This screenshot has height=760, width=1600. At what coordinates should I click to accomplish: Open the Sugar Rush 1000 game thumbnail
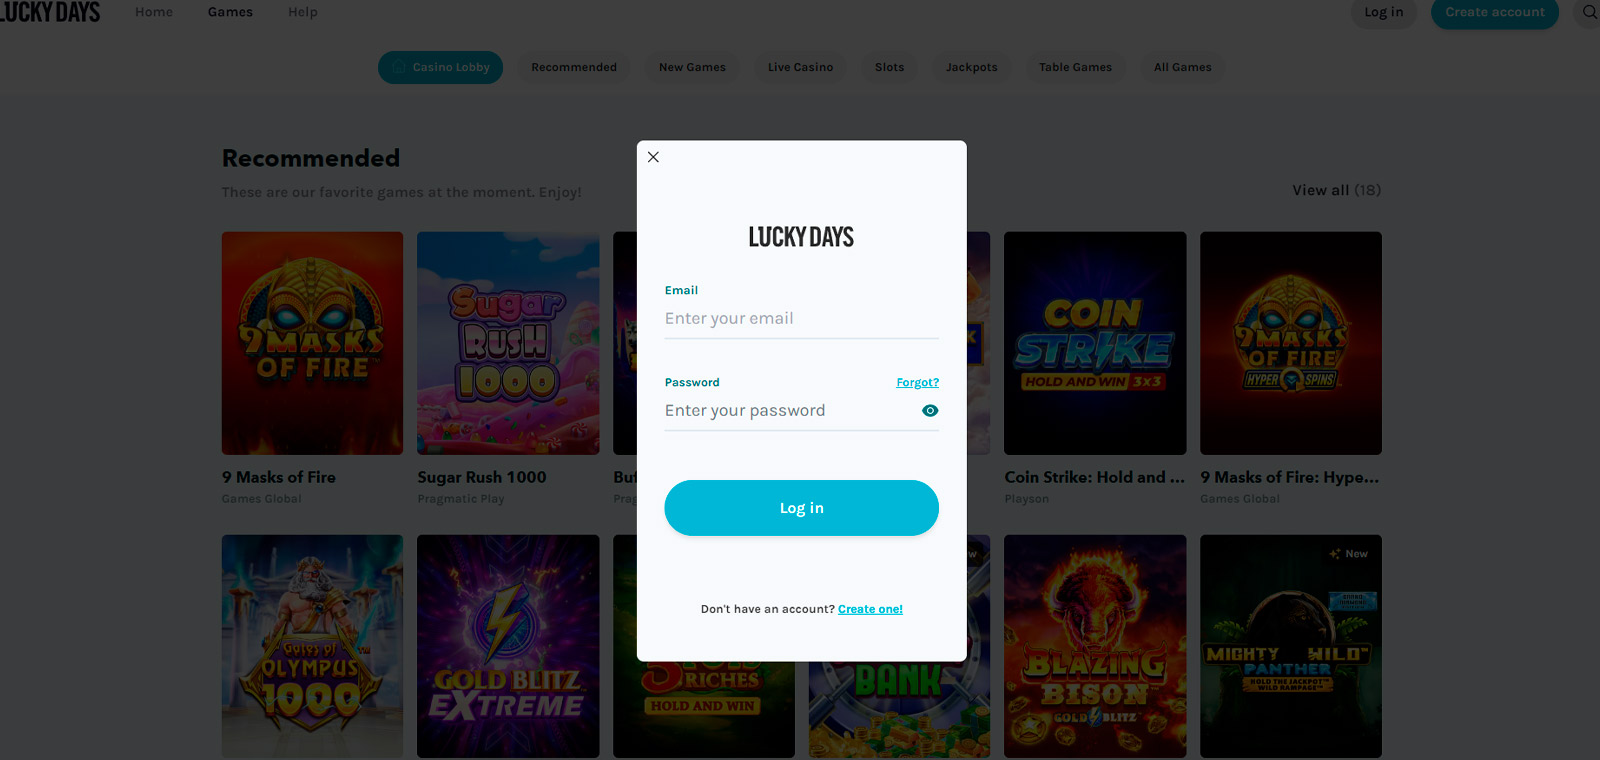tap(508, 343)
